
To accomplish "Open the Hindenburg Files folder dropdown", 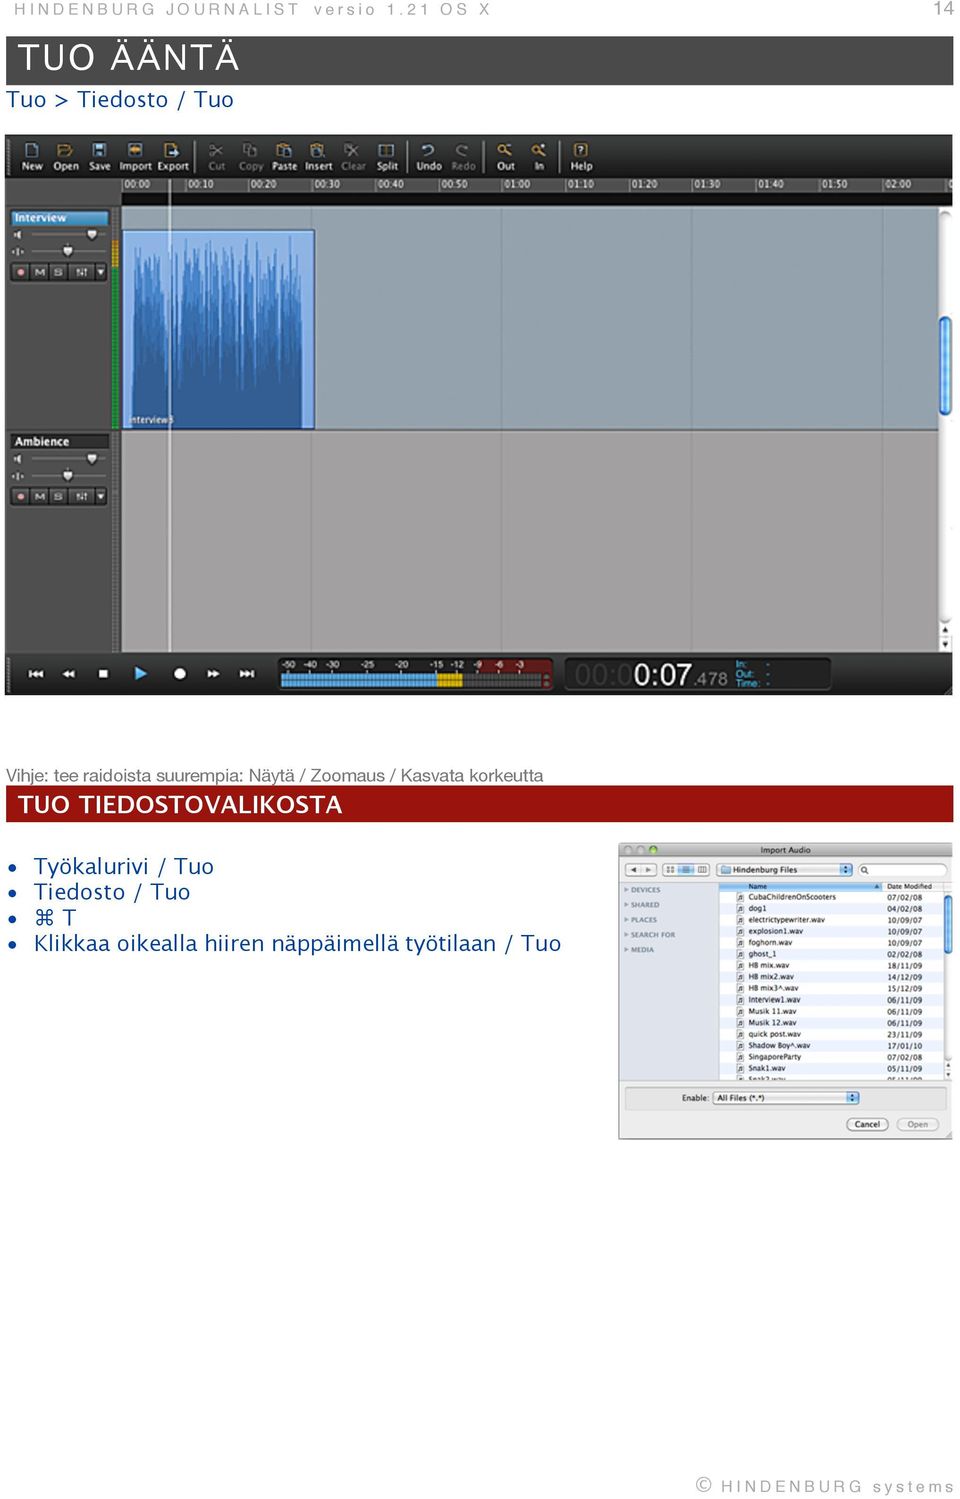I will click(x=785, y=869).
